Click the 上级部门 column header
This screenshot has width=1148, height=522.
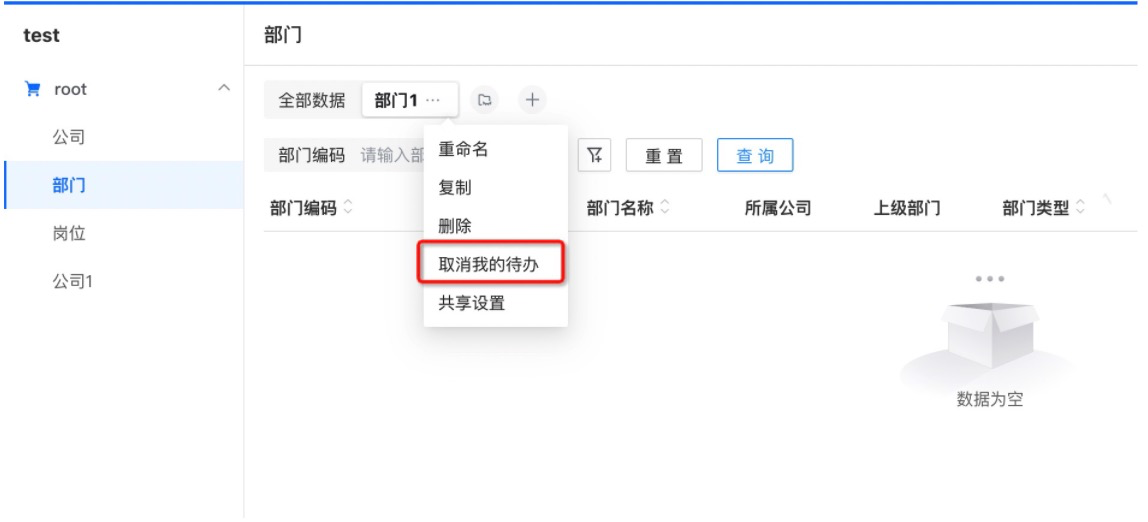pos(906,209)
